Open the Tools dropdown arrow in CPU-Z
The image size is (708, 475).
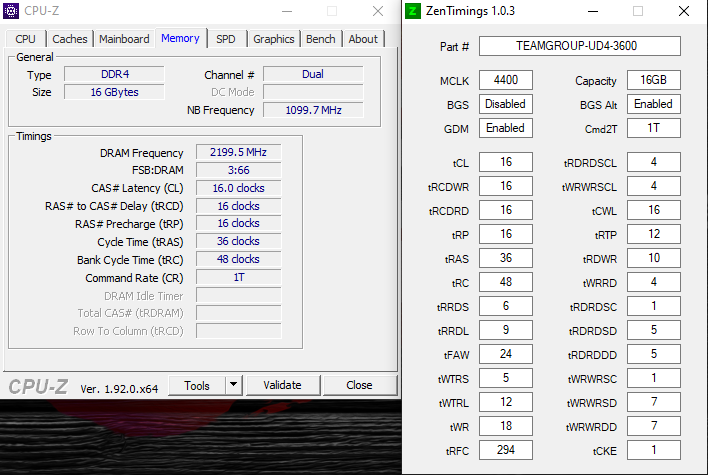click(x=233, y=385)
